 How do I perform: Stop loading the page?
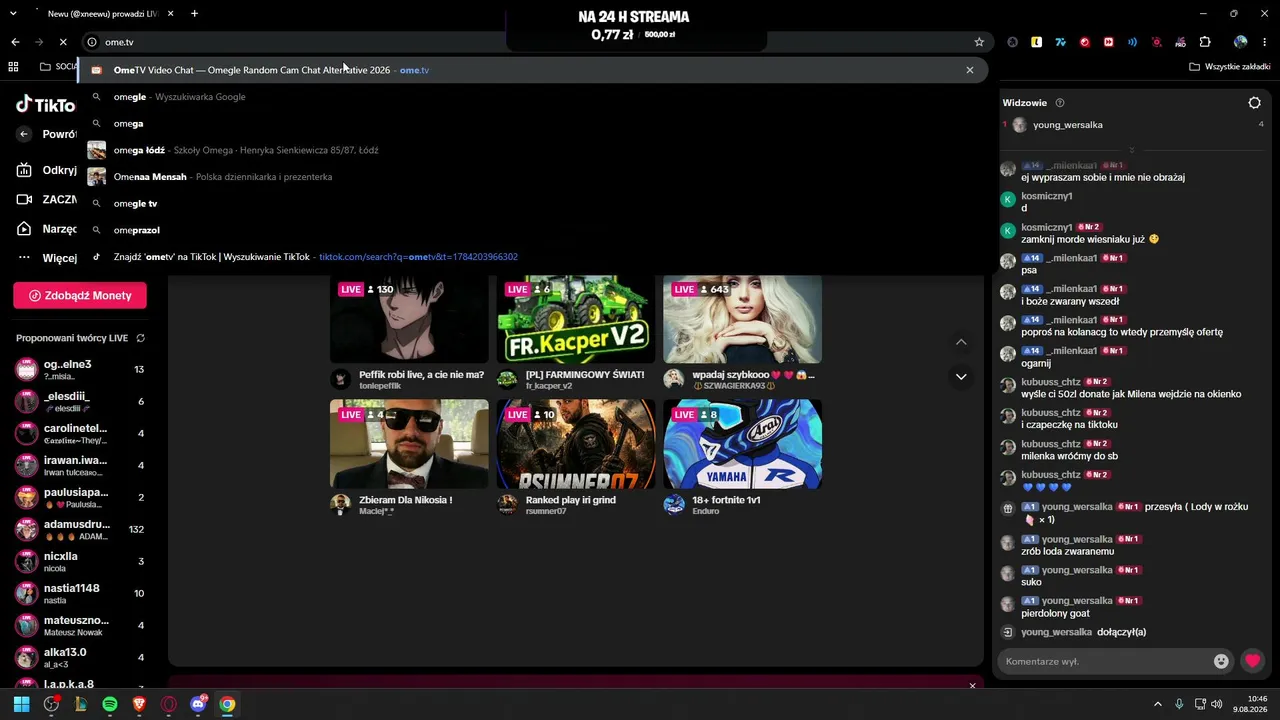pos(62,42)
